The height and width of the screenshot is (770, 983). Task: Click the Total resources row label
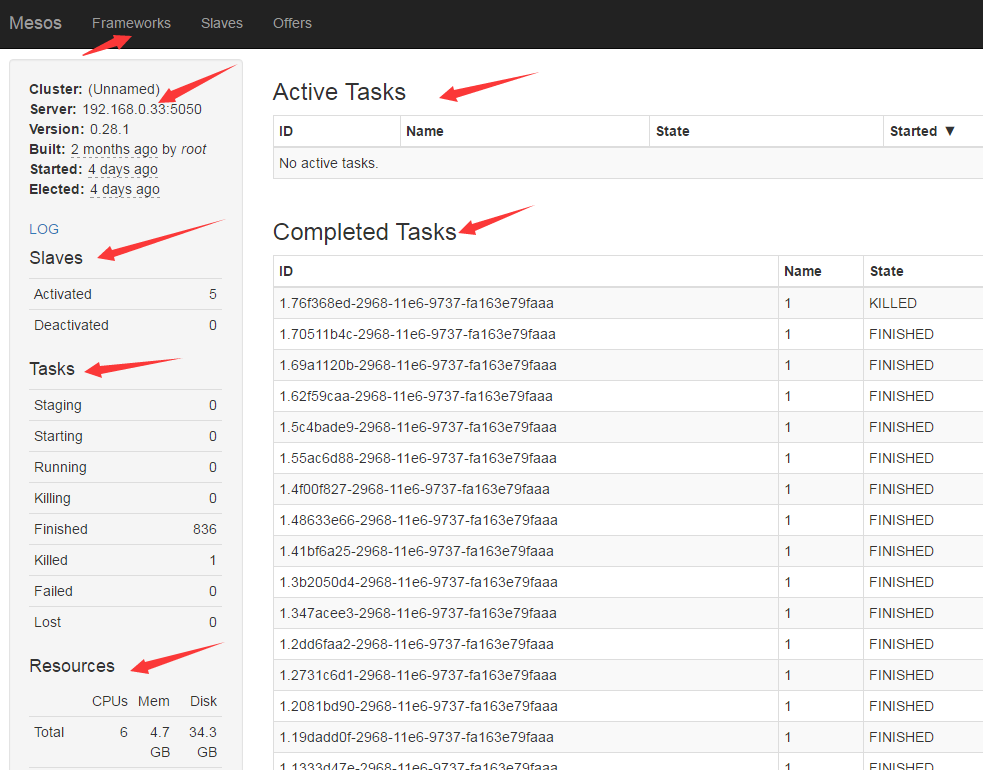pos(49,732)
